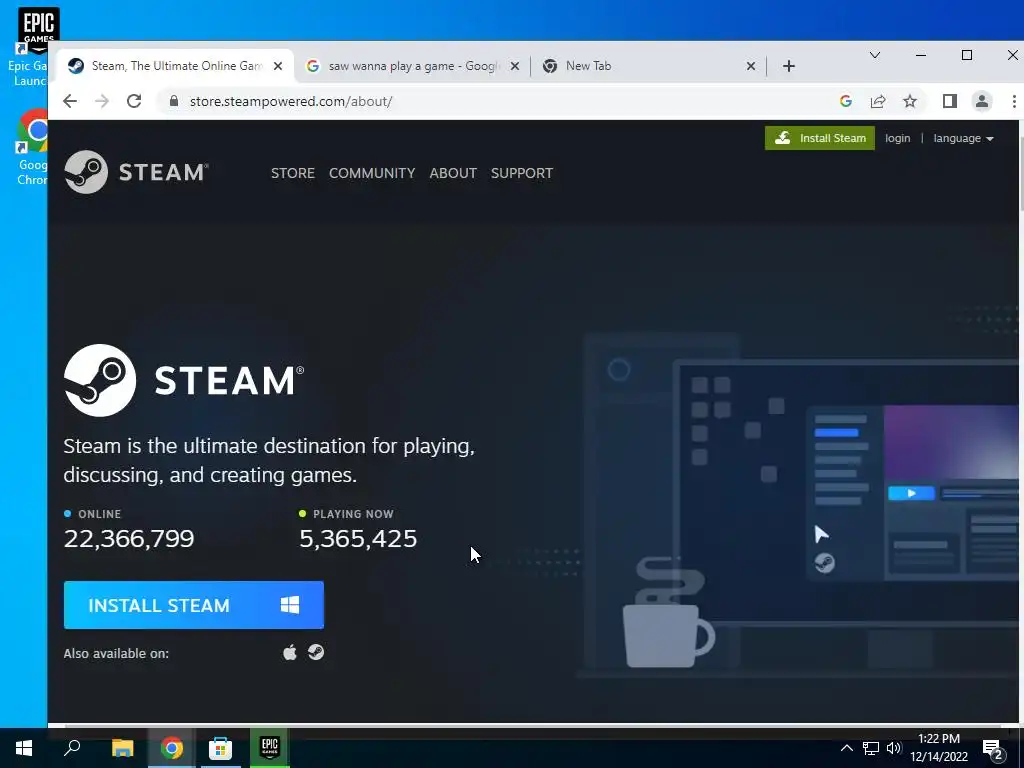
Task: View site security lock info
Action: pyautogui.click(x=174, y=101)
